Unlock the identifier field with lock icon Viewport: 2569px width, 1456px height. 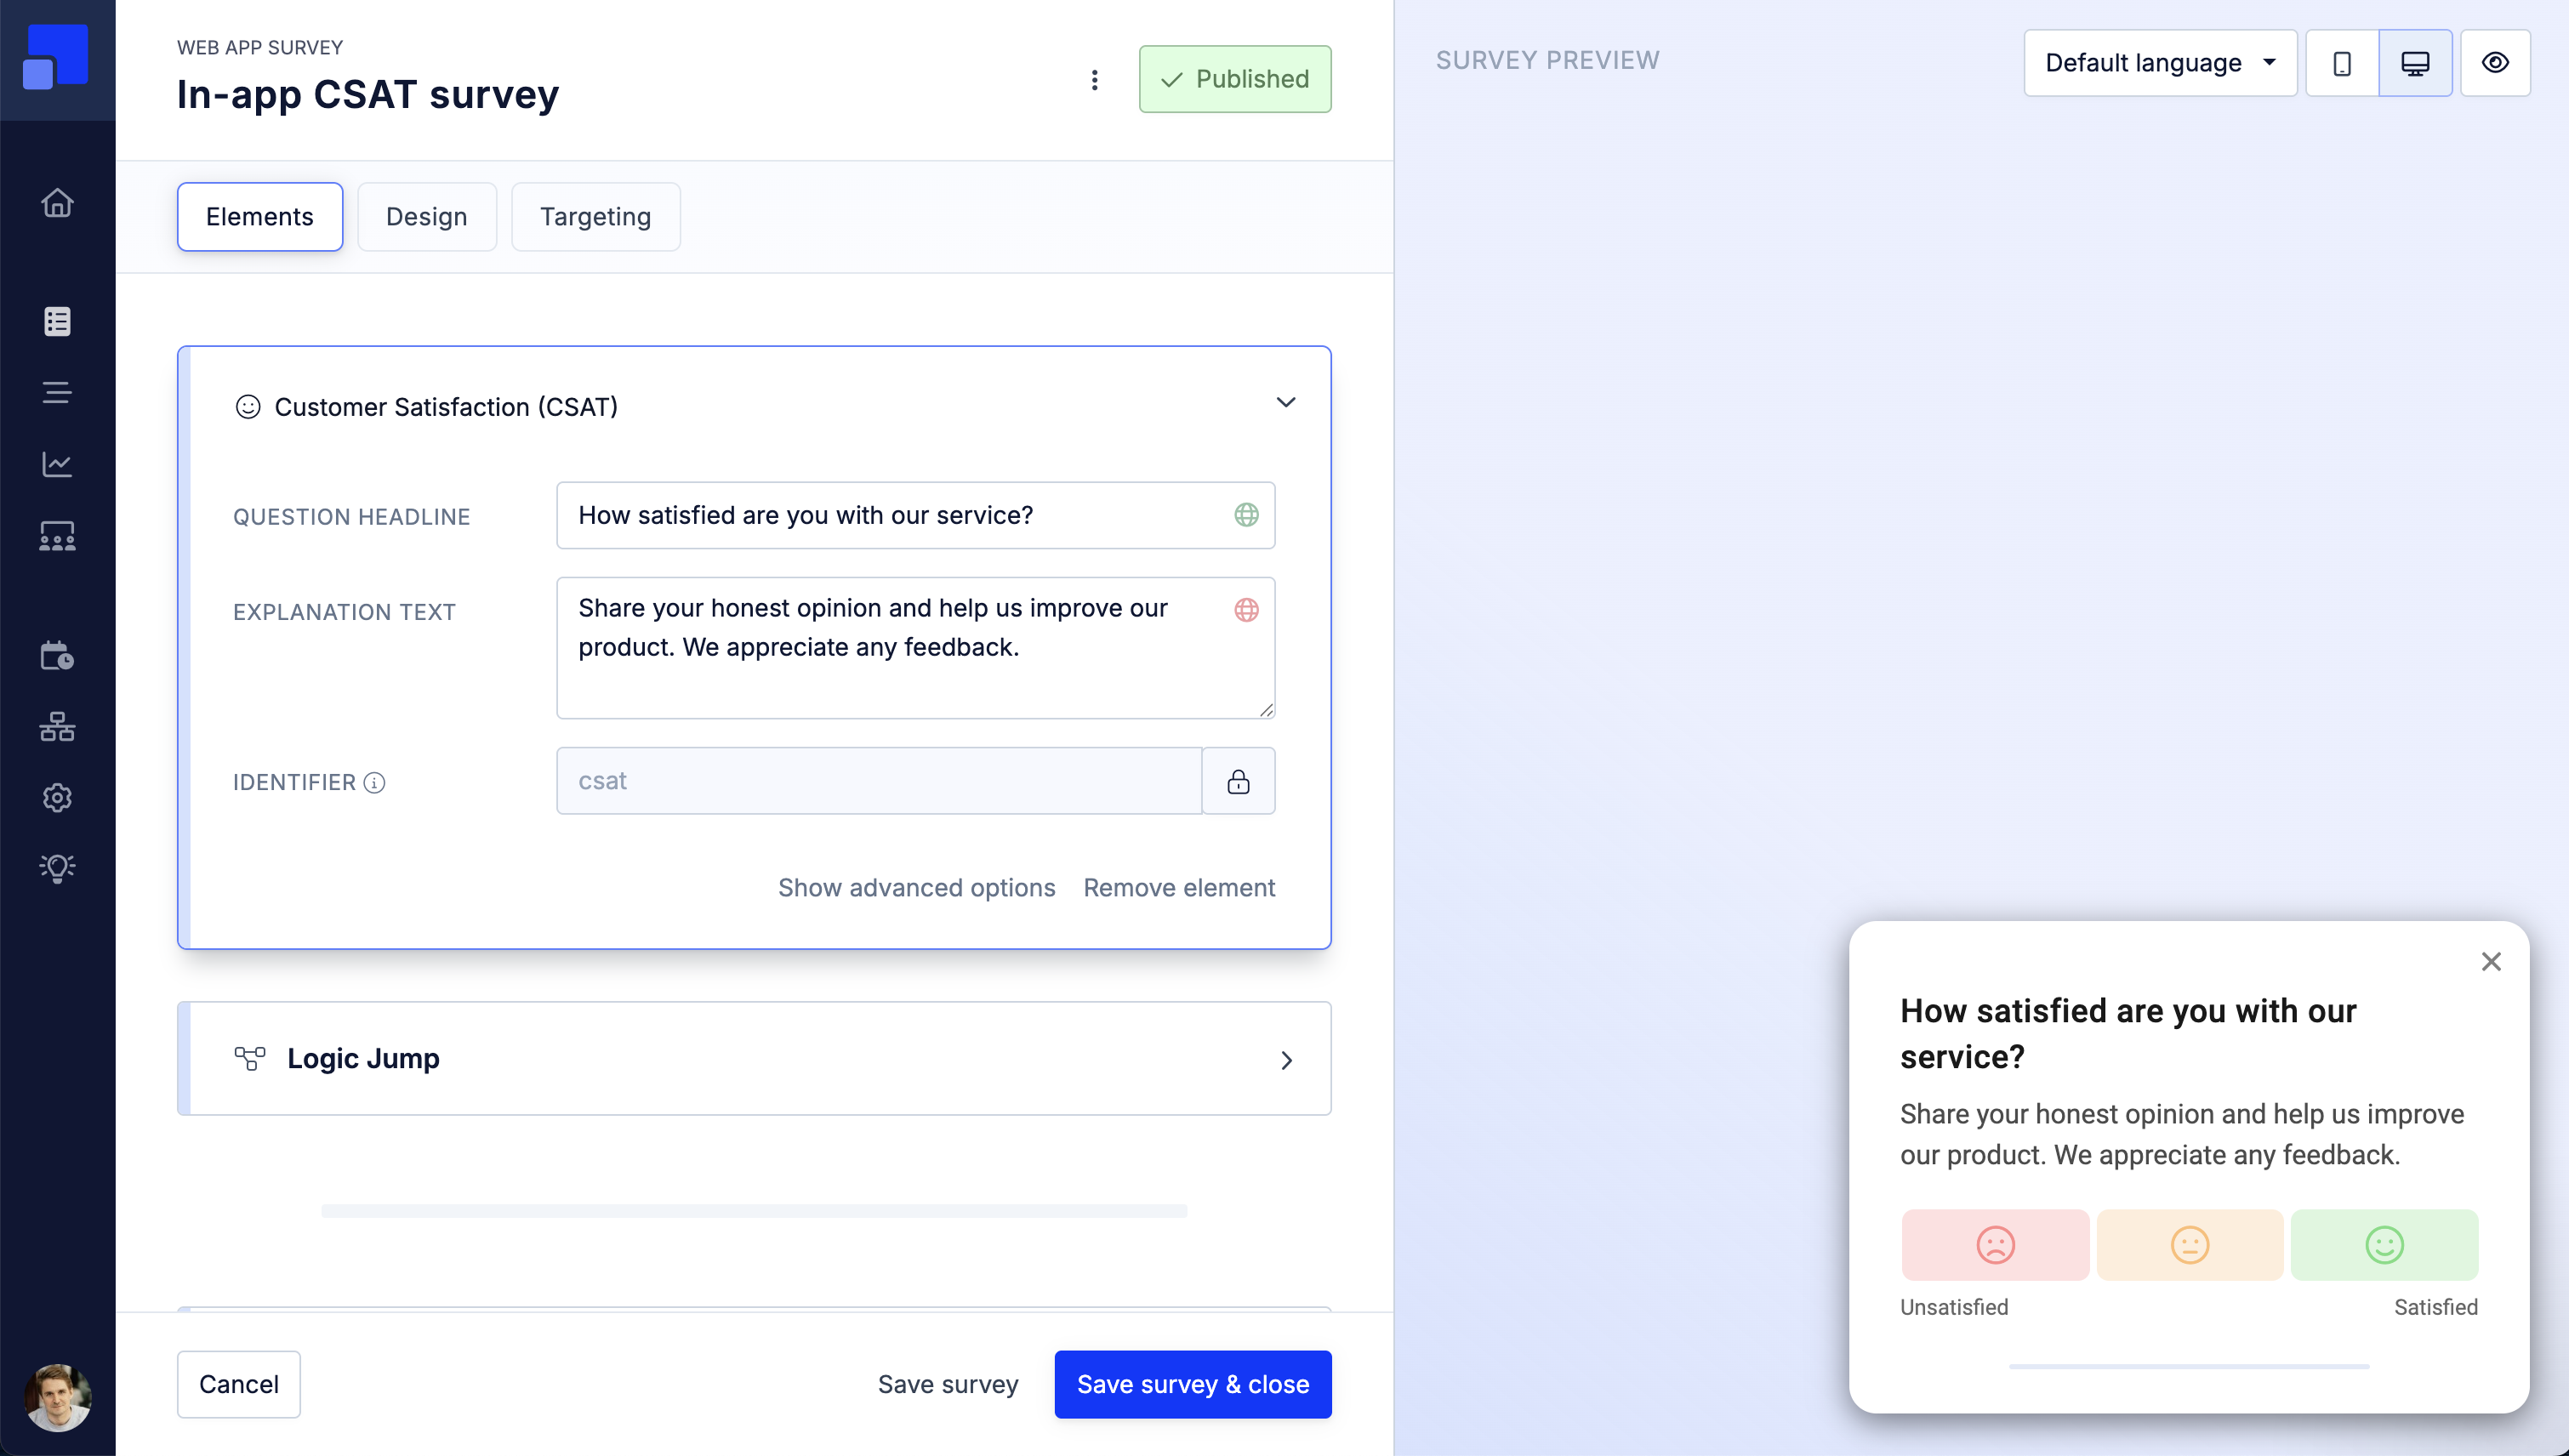coord(1238,781)
